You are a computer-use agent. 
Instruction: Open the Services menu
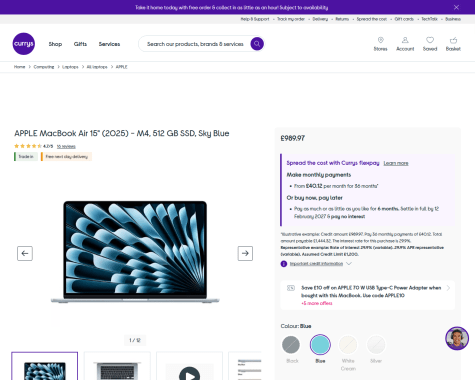coord(109,44)
